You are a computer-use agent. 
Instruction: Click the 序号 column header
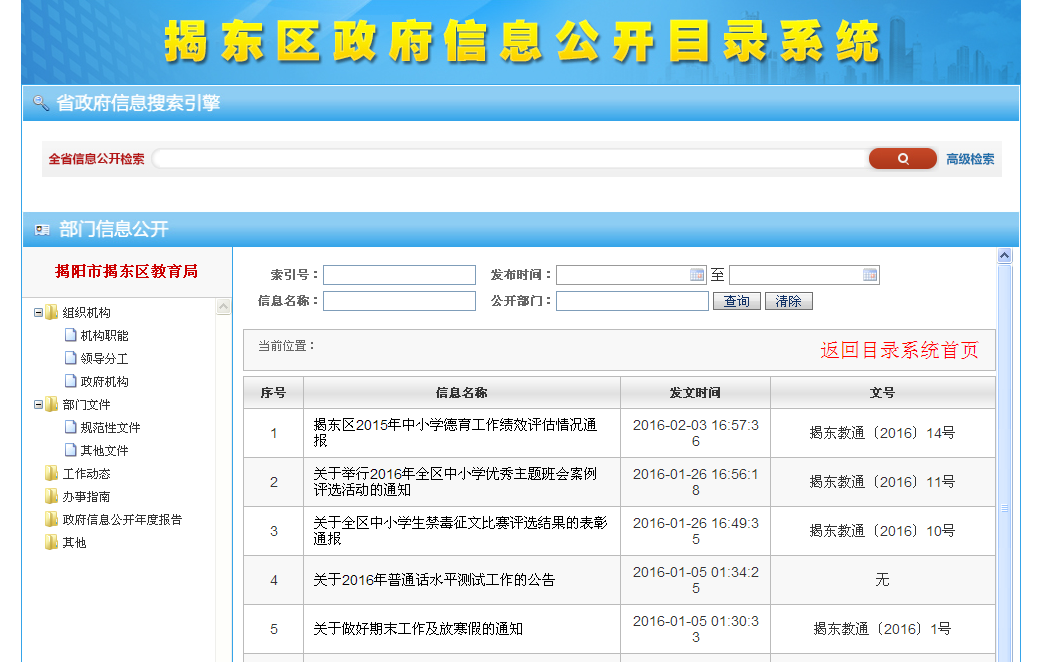tap(273, 393)
